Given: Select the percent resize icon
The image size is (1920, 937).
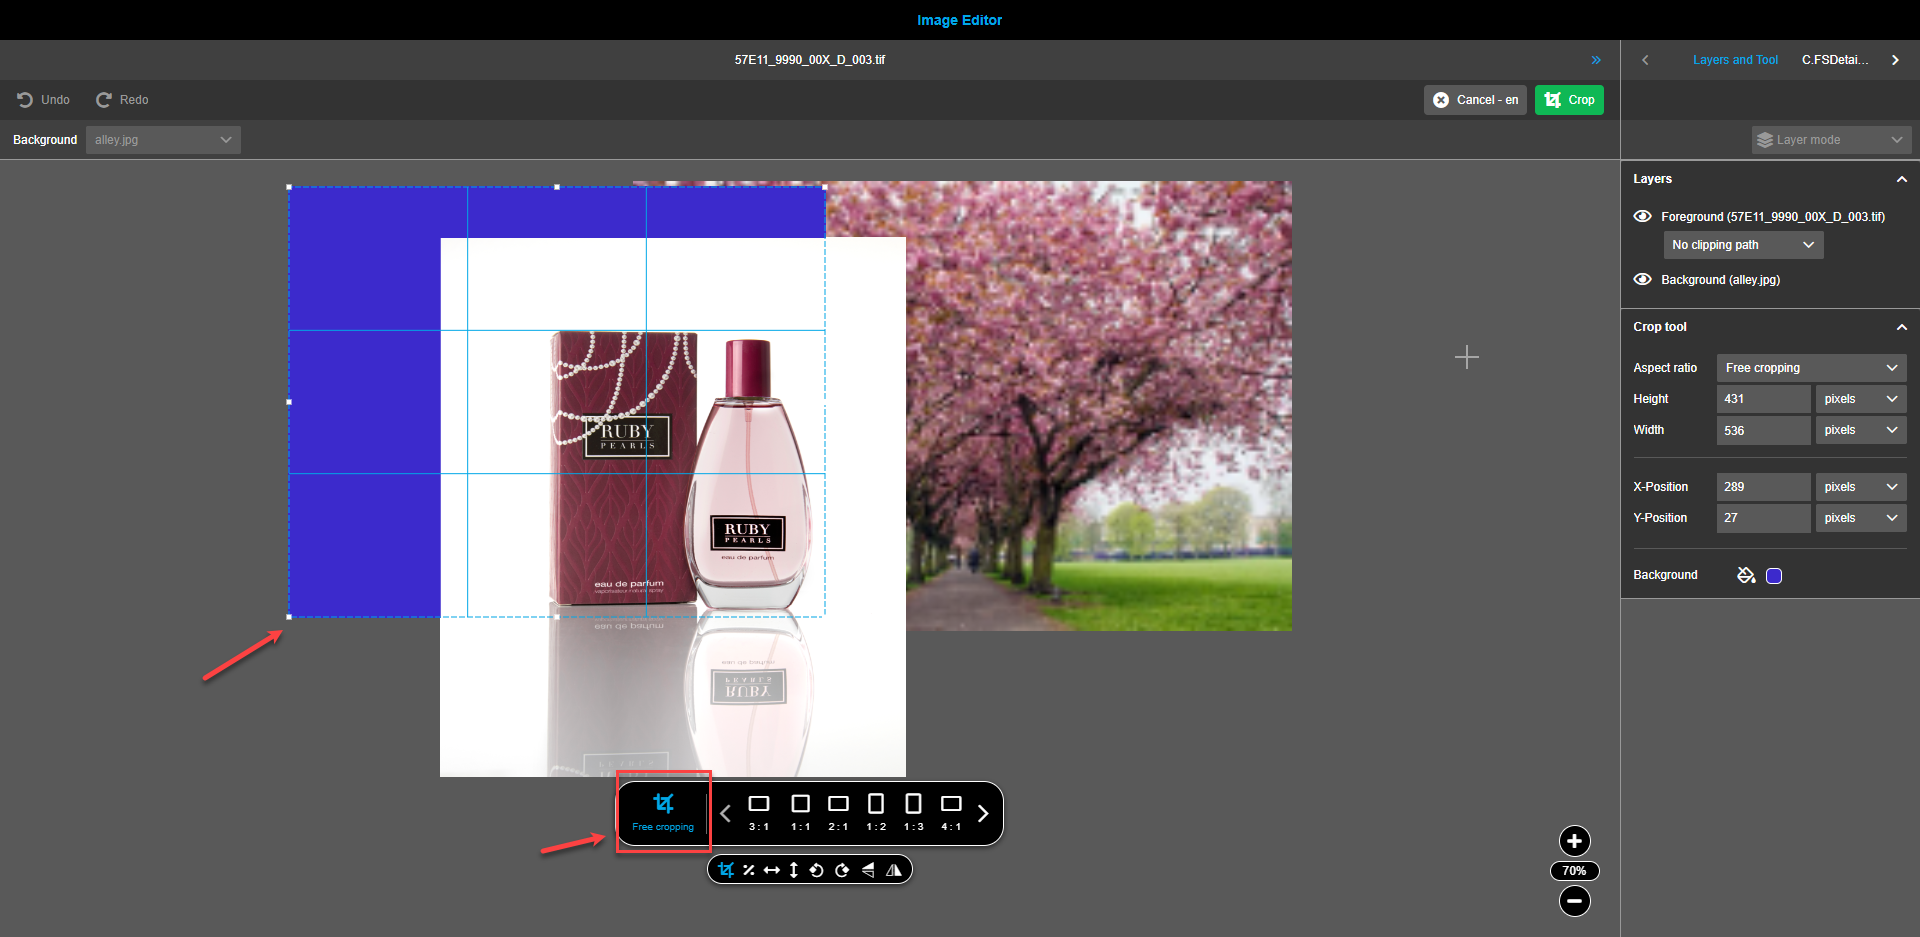Looking at the screenshot, I should [x=749, y=869].
